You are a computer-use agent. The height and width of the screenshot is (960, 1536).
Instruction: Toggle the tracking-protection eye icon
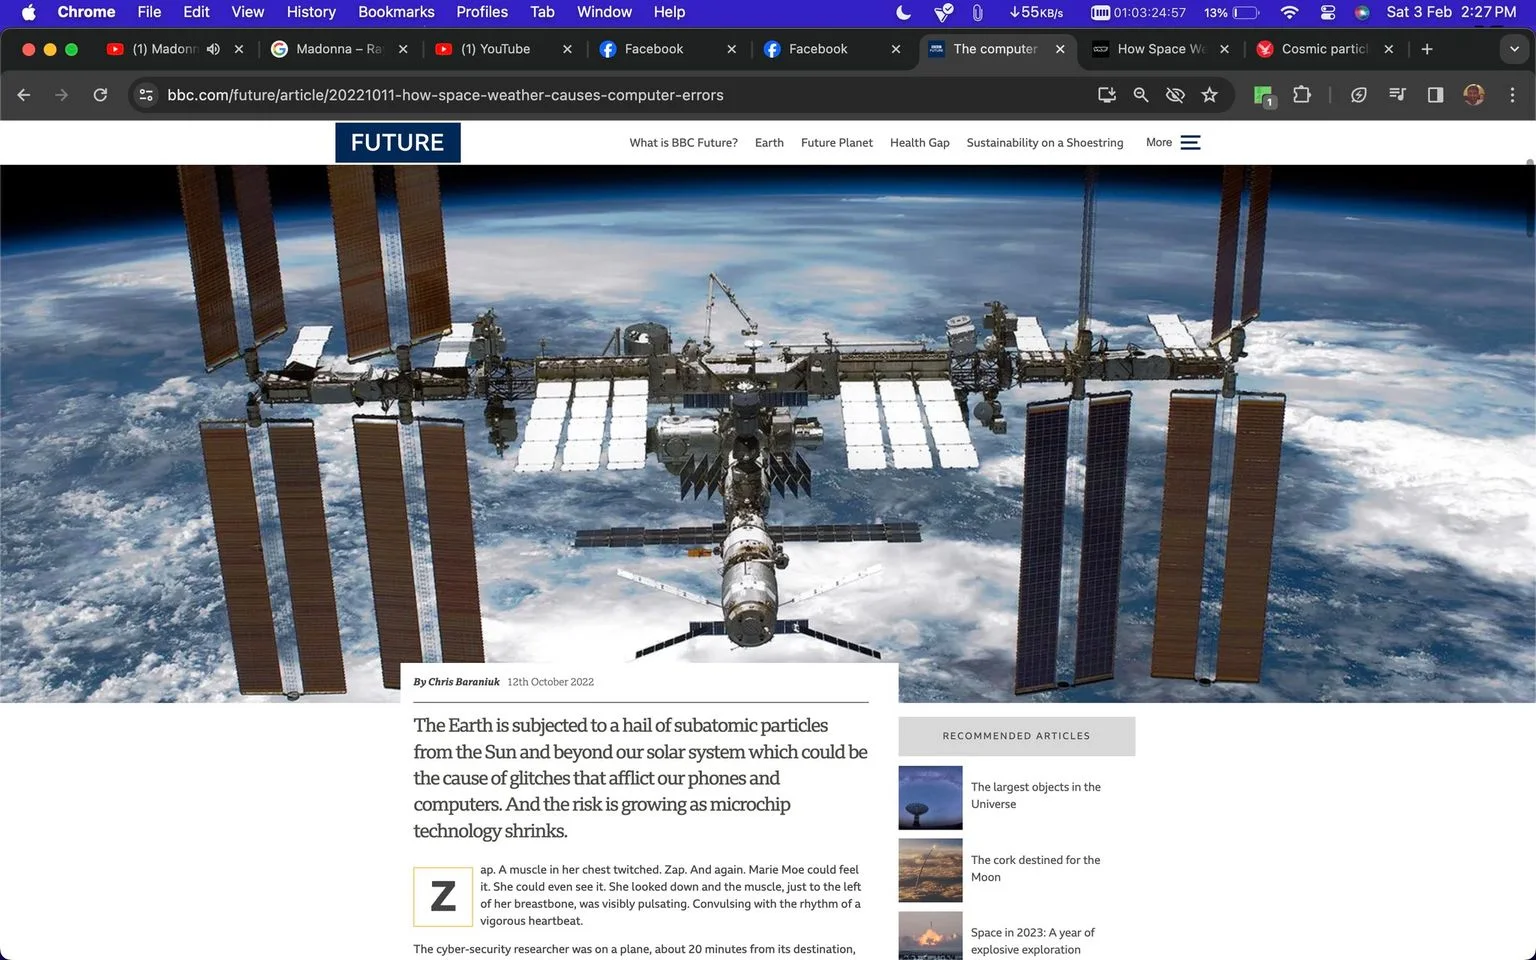tap(1175, 95)
